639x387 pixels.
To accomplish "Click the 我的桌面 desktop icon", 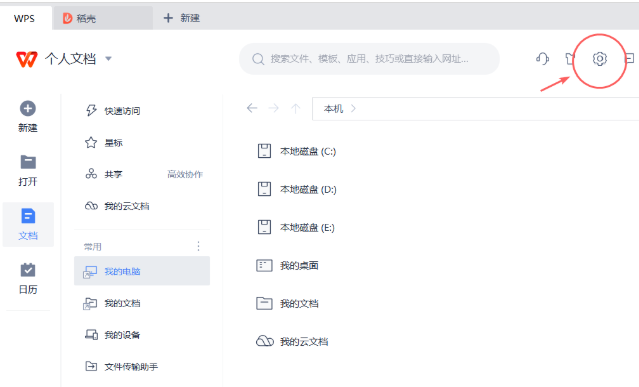I will click(264, 265).
